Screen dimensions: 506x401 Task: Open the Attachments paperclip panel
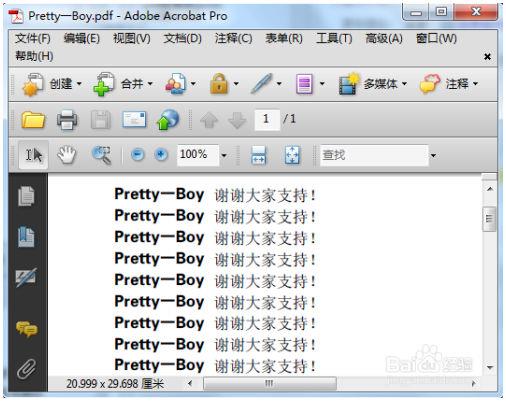26,369
